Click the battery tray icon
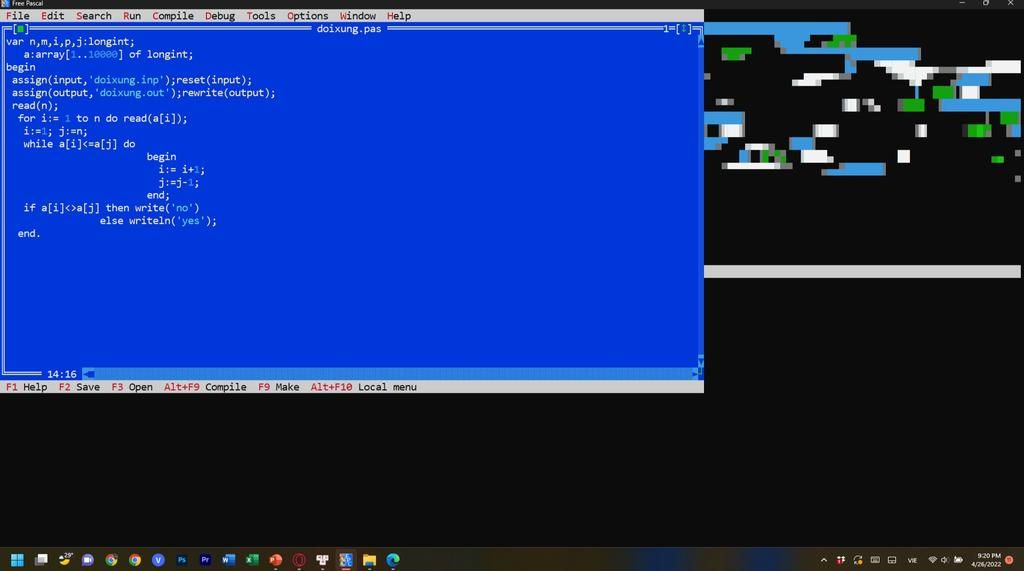1024x571 pixels. (958, 560)
